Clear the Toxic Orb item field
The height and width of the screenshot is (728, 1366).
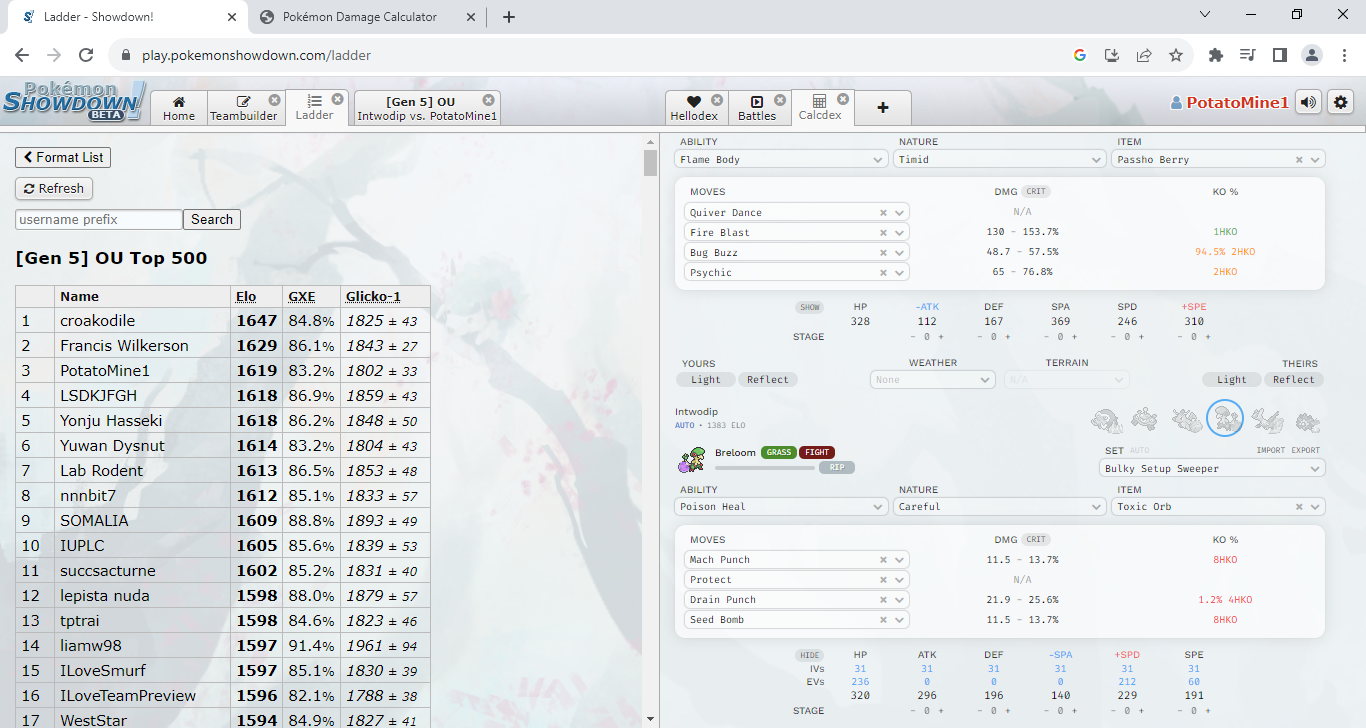[x=1299, y=507]
